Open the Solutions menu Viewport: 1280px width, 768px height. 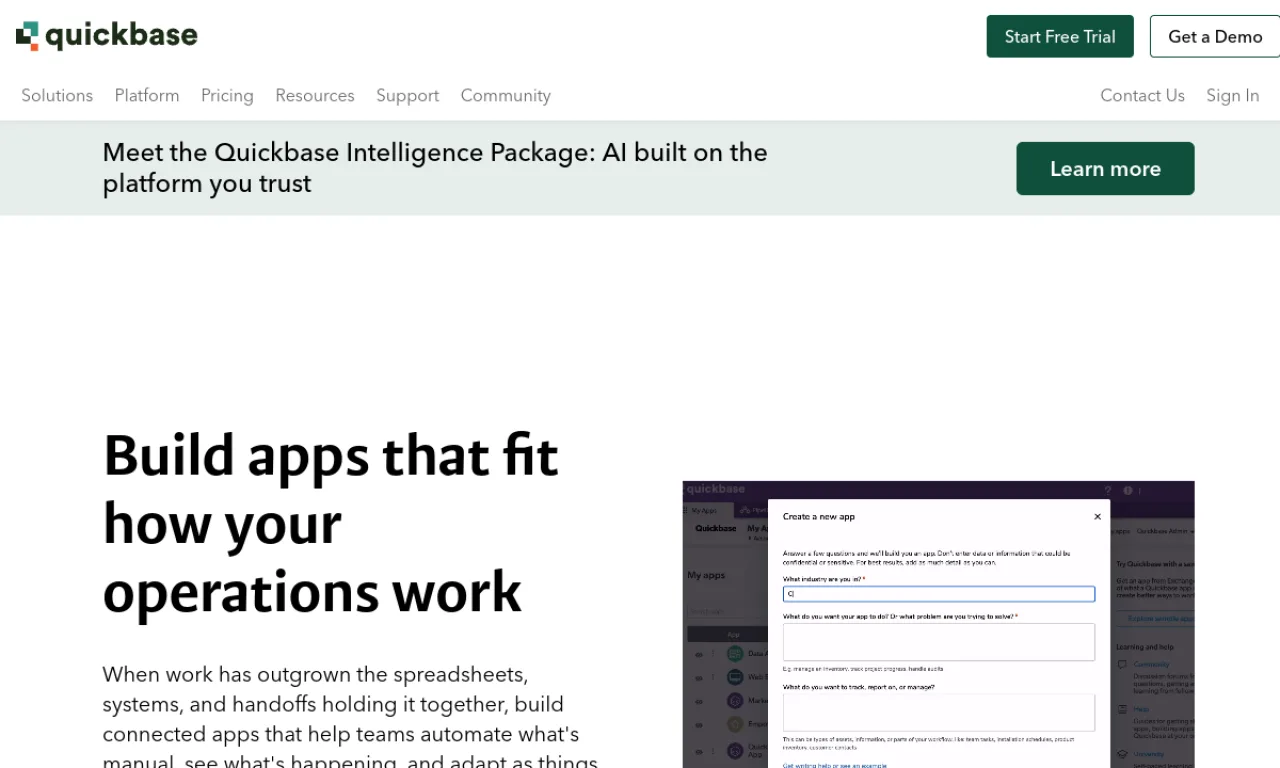point(57,95)
